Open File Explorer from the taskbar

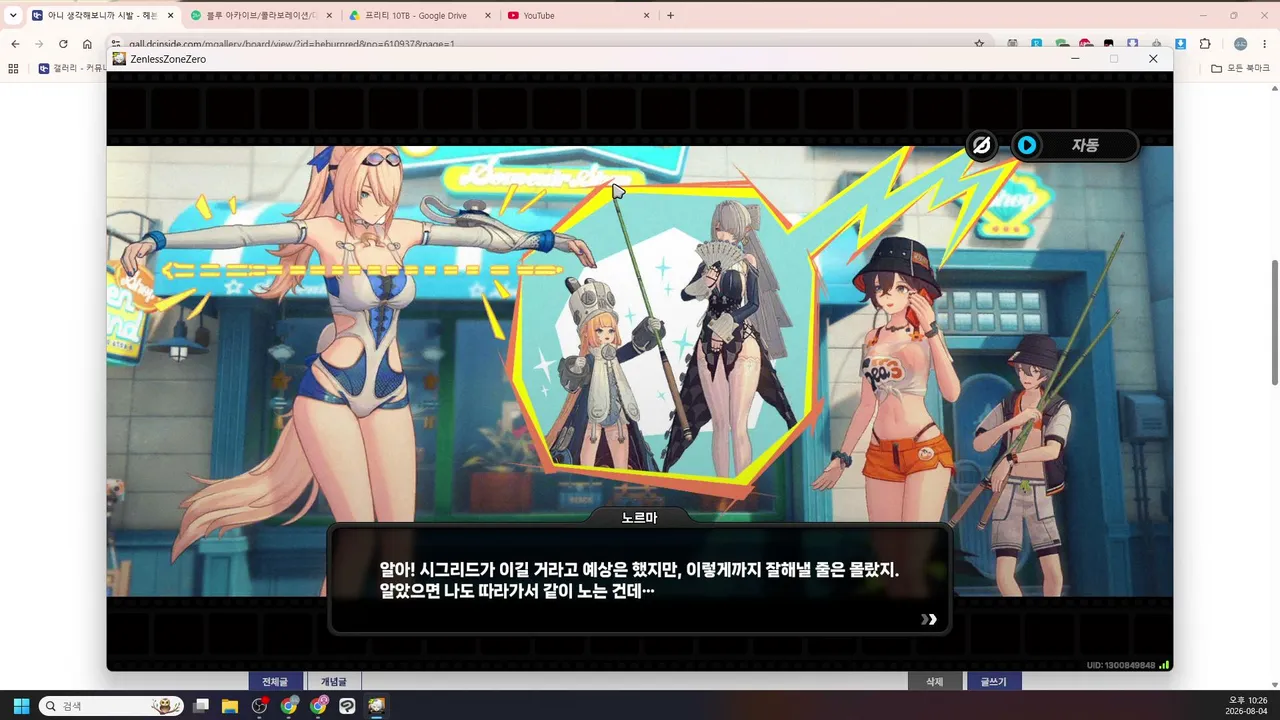pyautogui.click(x=230, y=706)
